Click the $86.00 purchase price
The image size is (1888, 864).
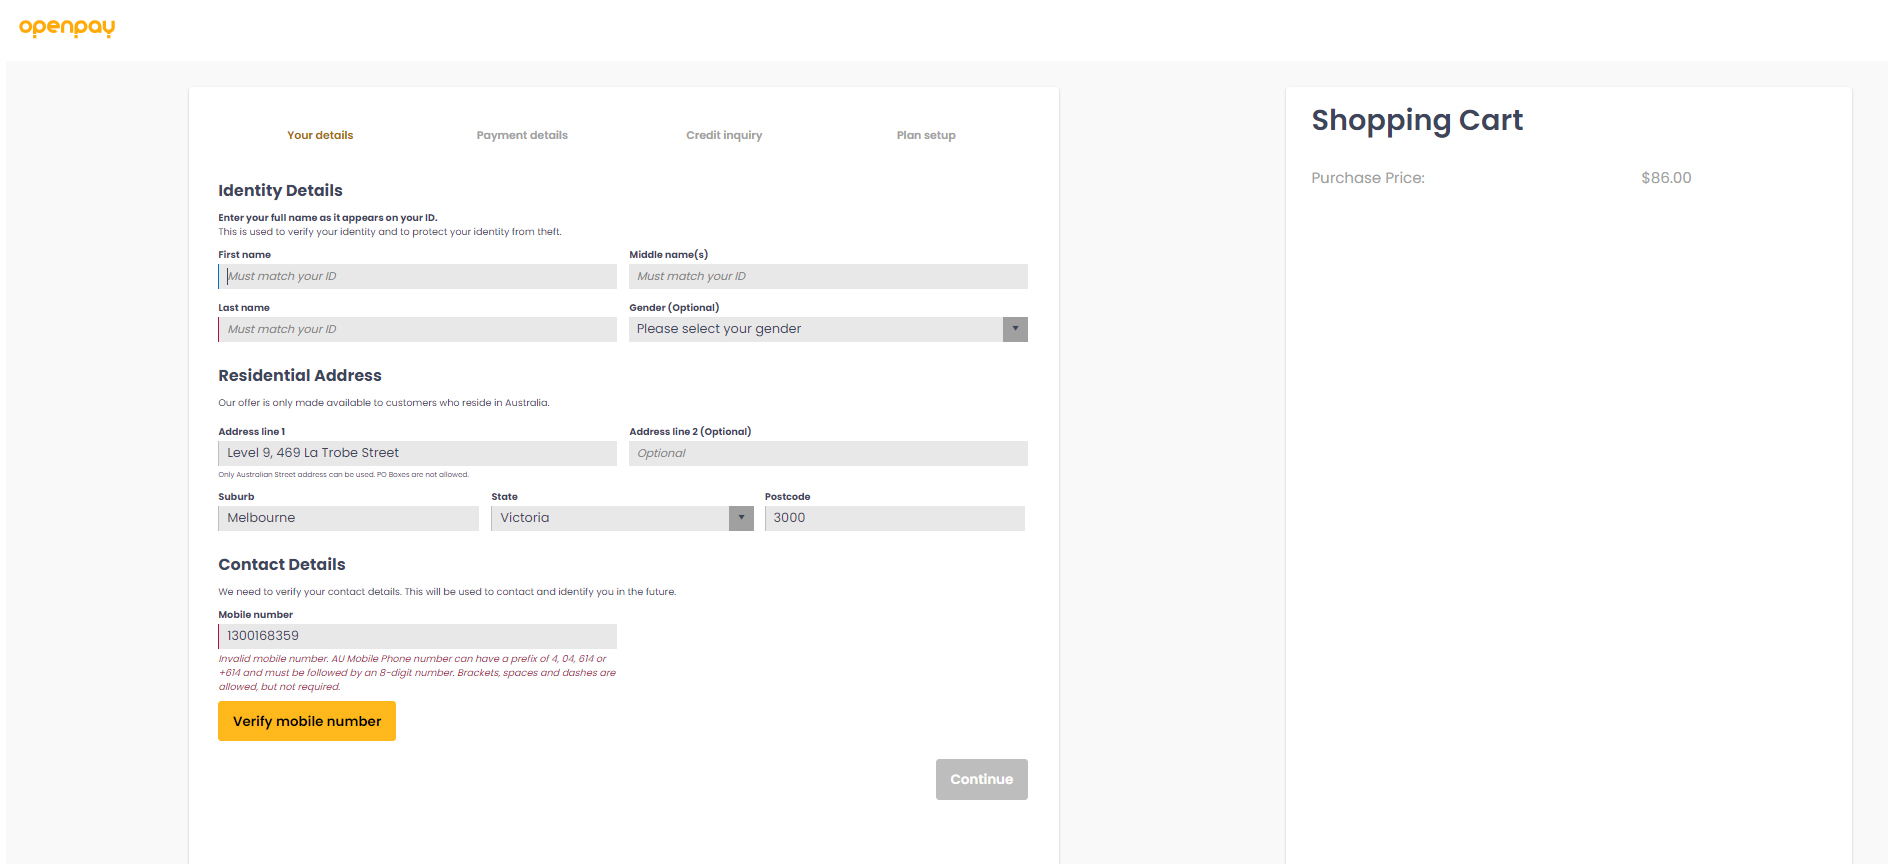click(x=1666, y=178)
